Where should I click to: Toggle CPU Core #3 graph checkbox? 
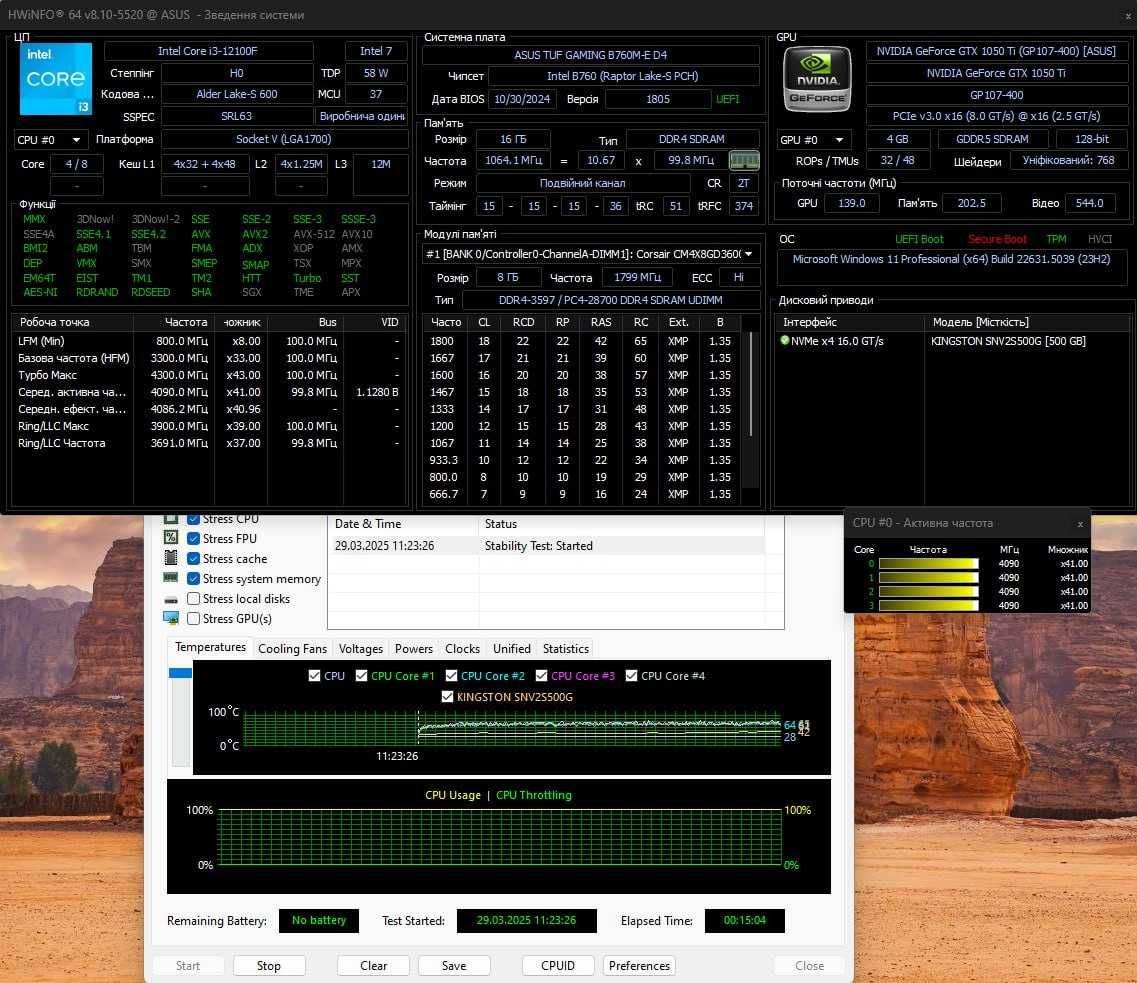click(x=541, y=676)
